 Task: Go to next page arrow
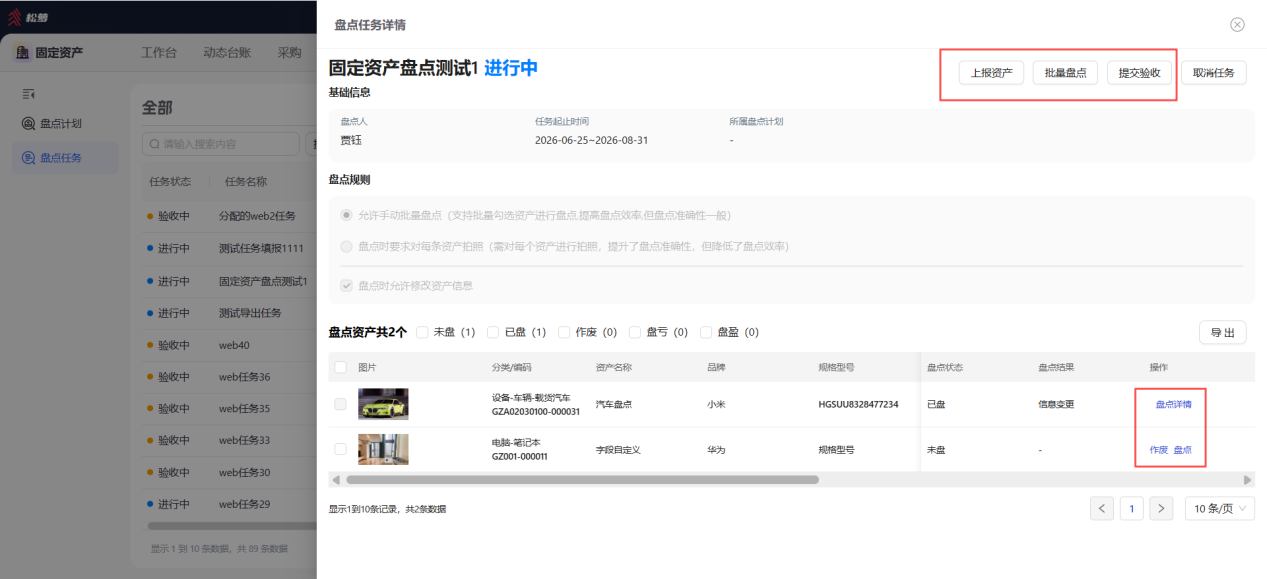click(x=1161, y=508)
